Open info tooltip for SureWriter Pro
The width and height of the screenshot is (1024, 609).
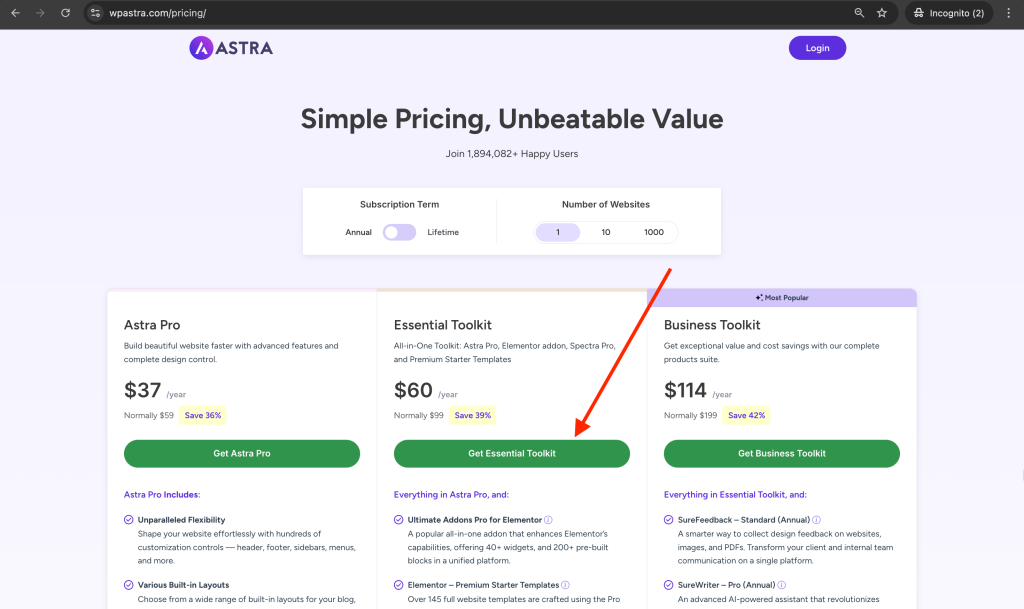coord(782,586)
